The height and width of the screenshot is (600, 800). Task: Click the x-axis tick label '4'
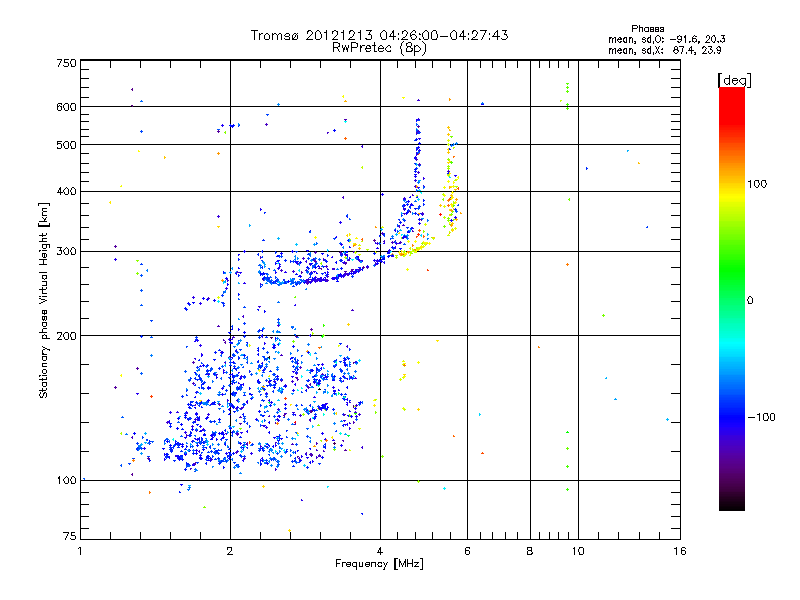[380, 551]
